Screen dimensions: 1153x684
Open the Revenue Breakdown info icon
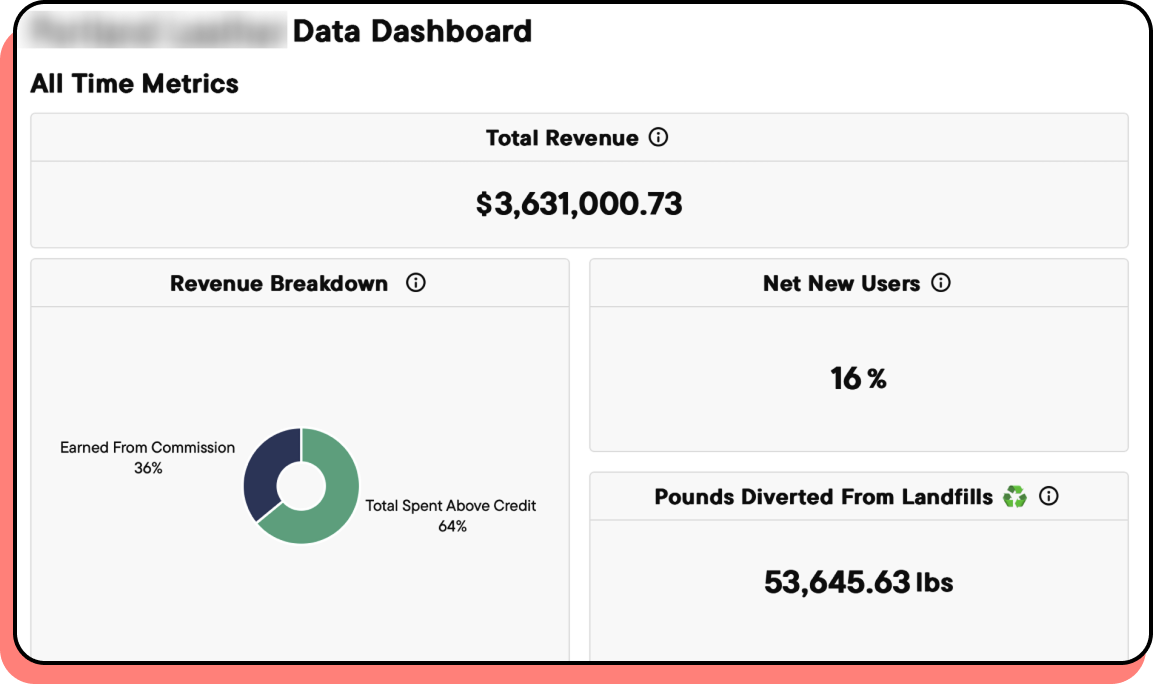pos(415,282)
